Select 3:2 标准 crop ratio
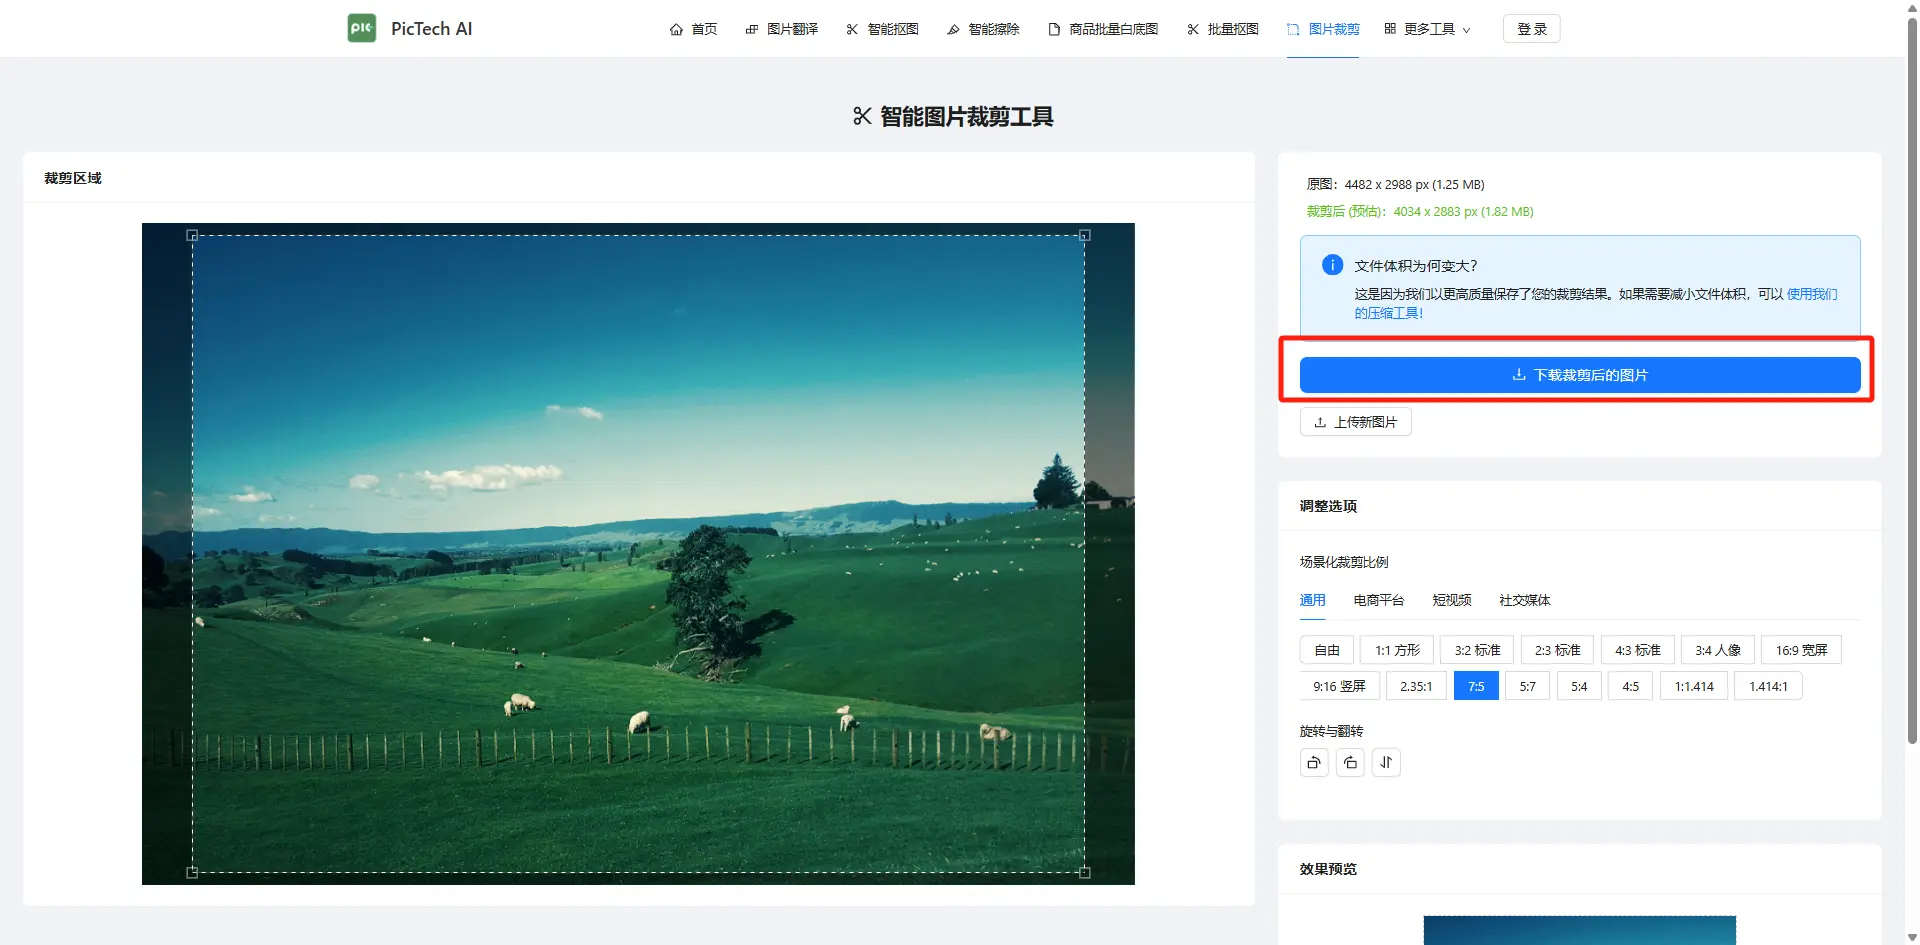This screenshot has width=1920, height=945. click(x=1477, y=650)
